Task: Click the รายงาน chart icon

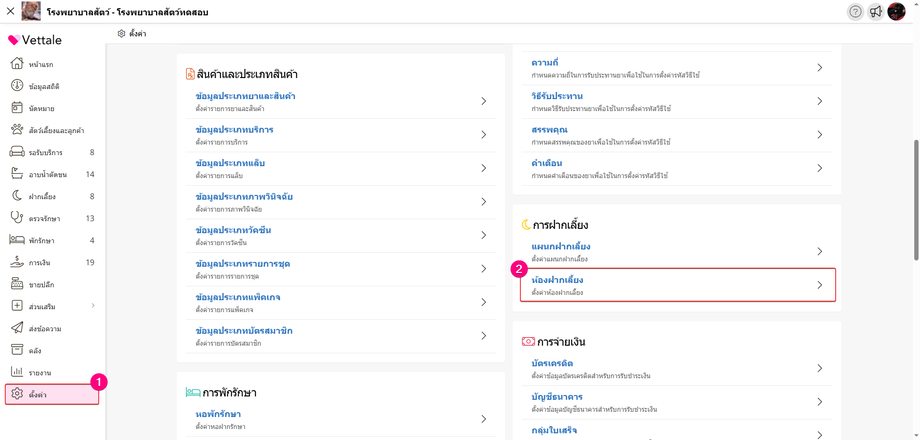Action: point(17,372)
